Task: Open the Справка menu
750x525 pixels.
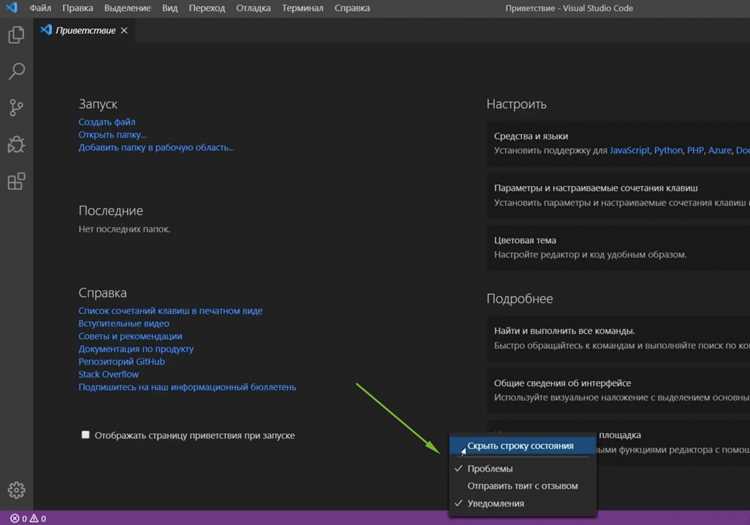Action: tap(352, 8)
